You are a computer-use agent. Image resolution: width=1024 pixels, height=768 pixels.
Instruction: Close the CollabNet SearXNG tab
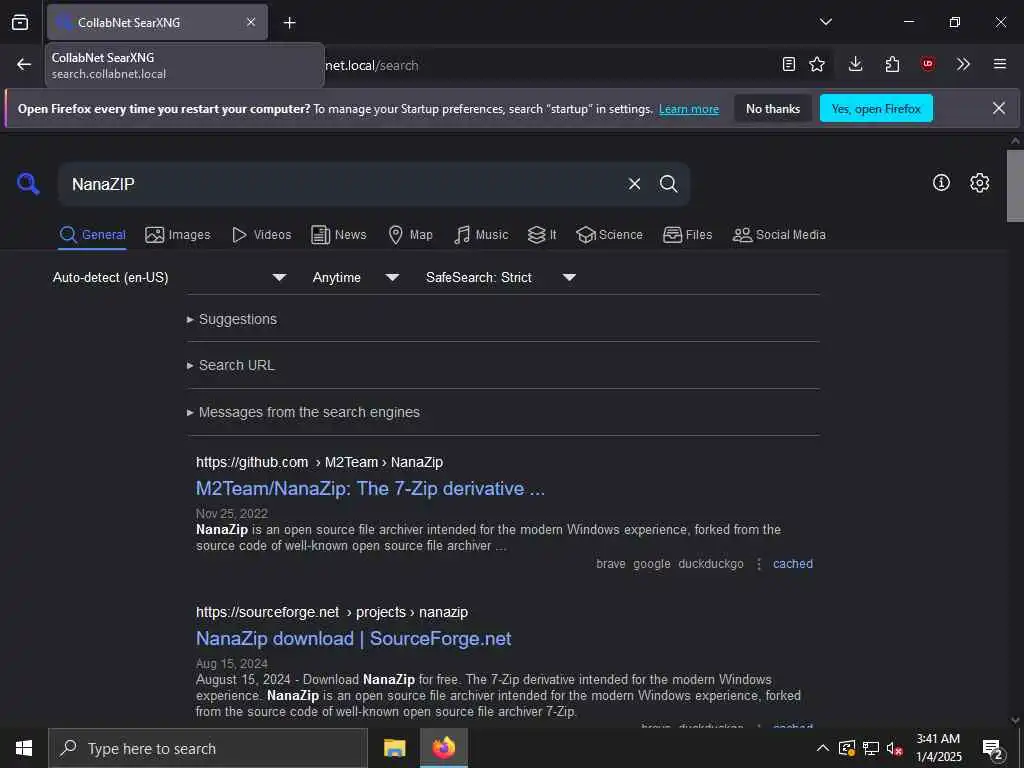point(251,22)
